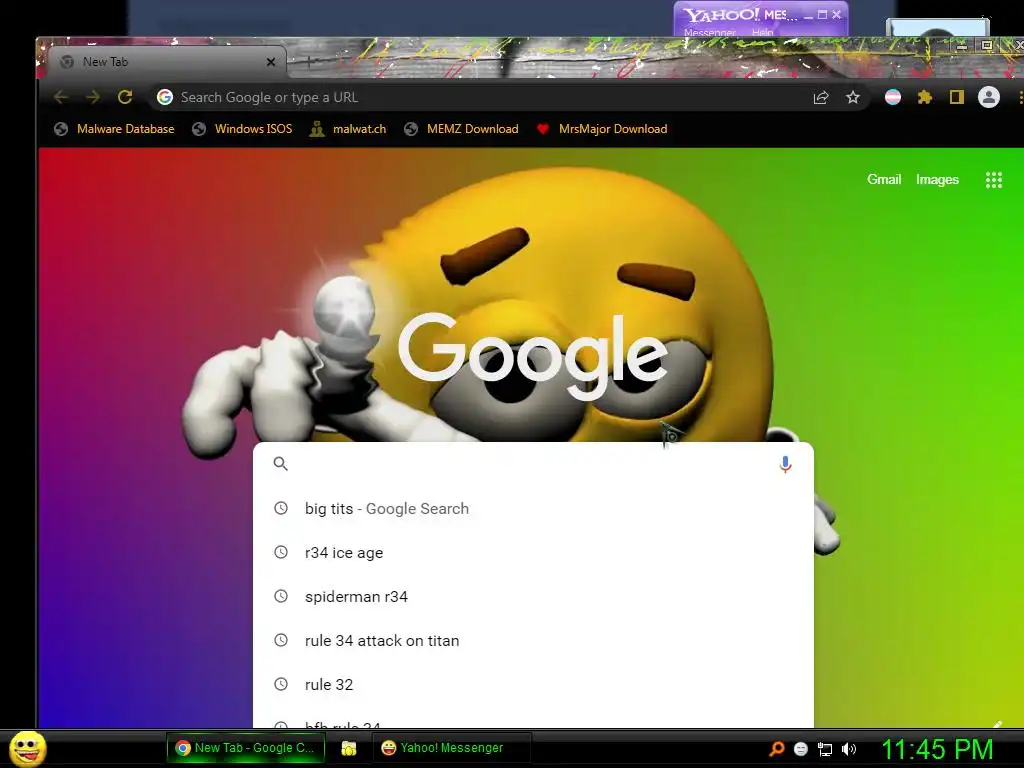Click the orange magnifier tray icon
The height and width of the screenshot is (768, 1024).
(x=776, y=748)
